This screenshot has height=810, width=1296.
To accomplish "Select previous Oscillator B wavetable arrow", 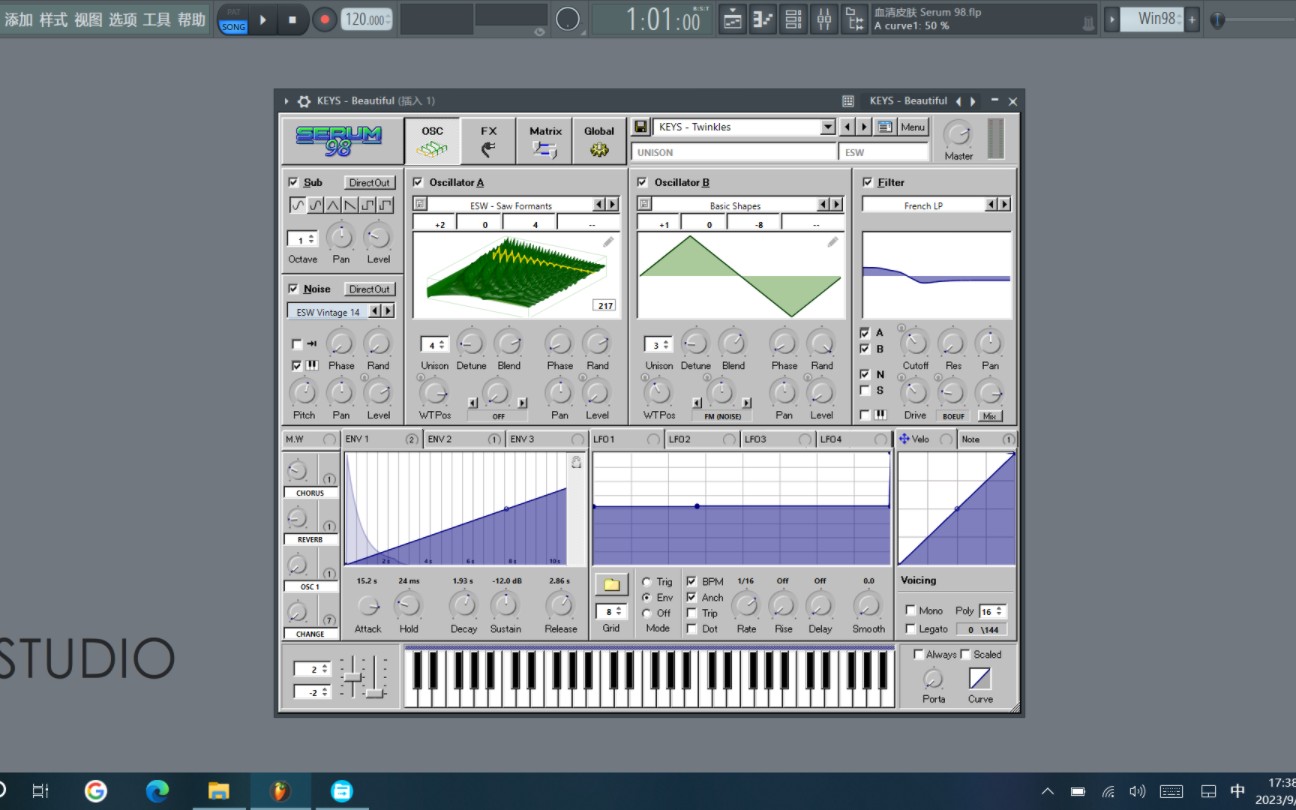I will (x=823, y=205).
